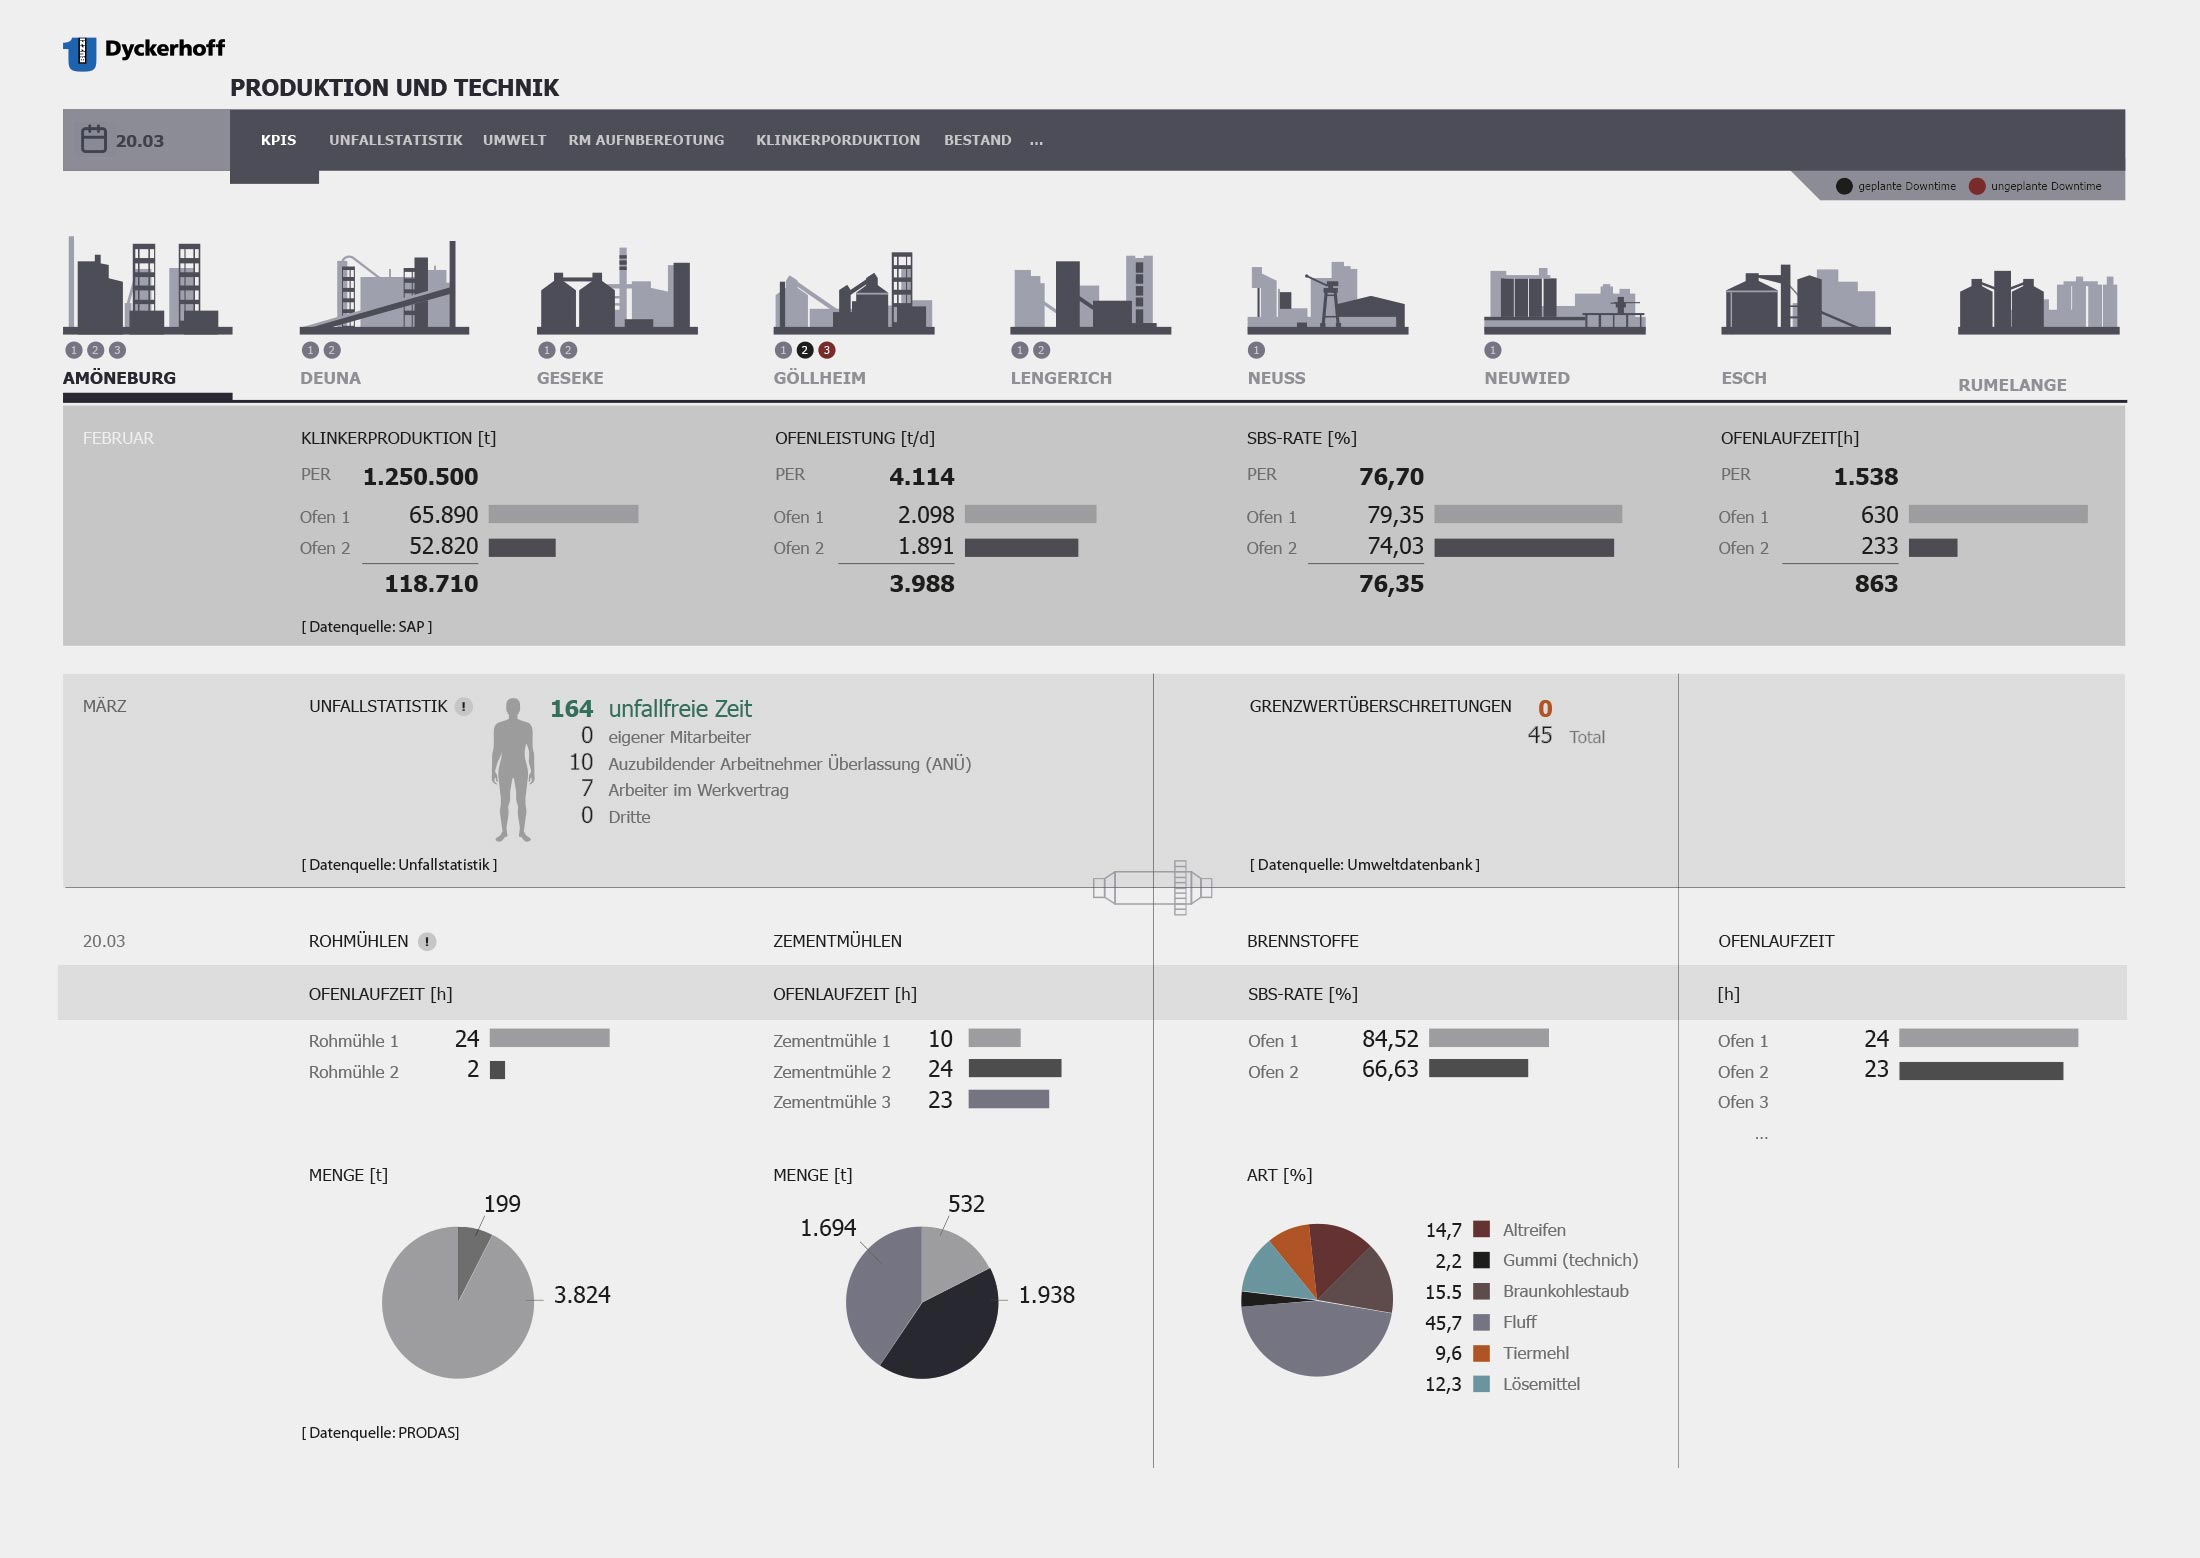
Task: Click the '164' unfallfreie Zeit value
Action: (x=571, y=709)
